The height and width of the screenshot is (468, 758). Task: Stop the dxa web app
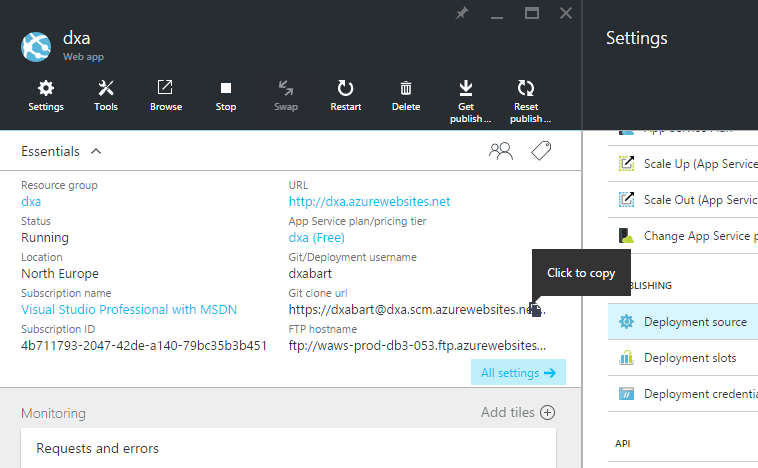click(226, 96)
